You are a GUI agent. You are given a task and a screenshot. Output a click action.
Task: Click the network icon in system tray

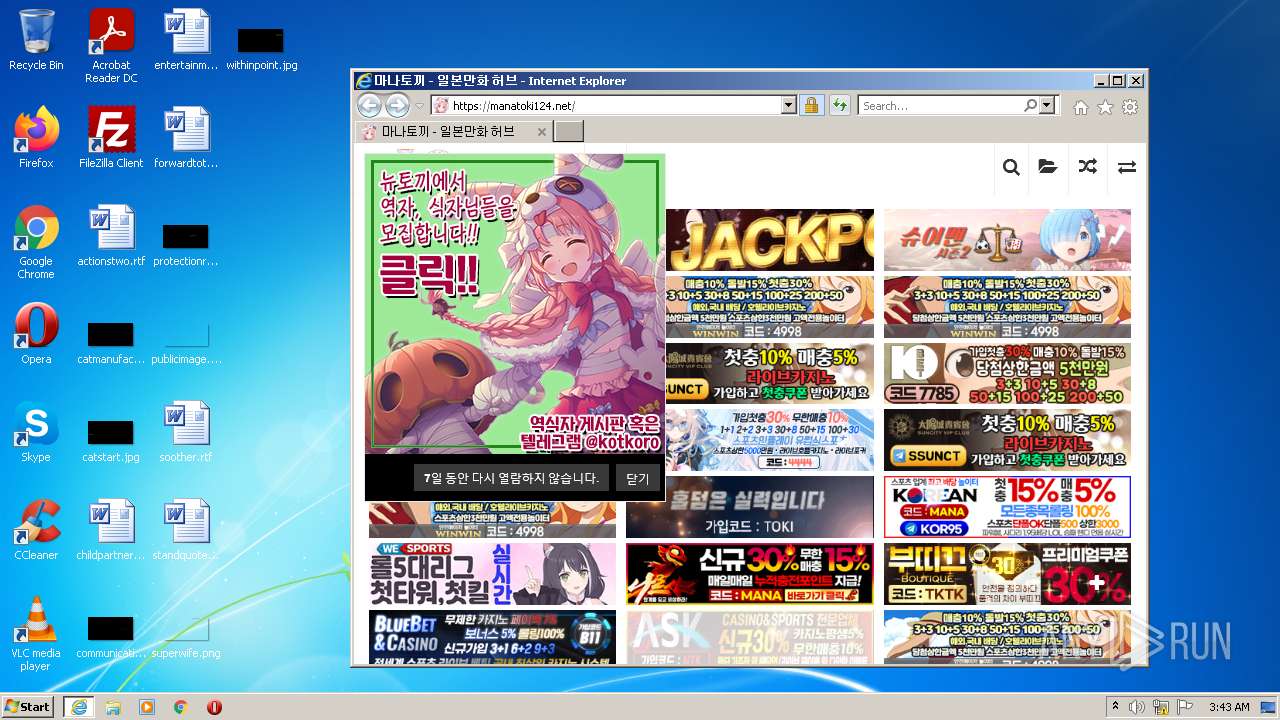coord(1161,707)
